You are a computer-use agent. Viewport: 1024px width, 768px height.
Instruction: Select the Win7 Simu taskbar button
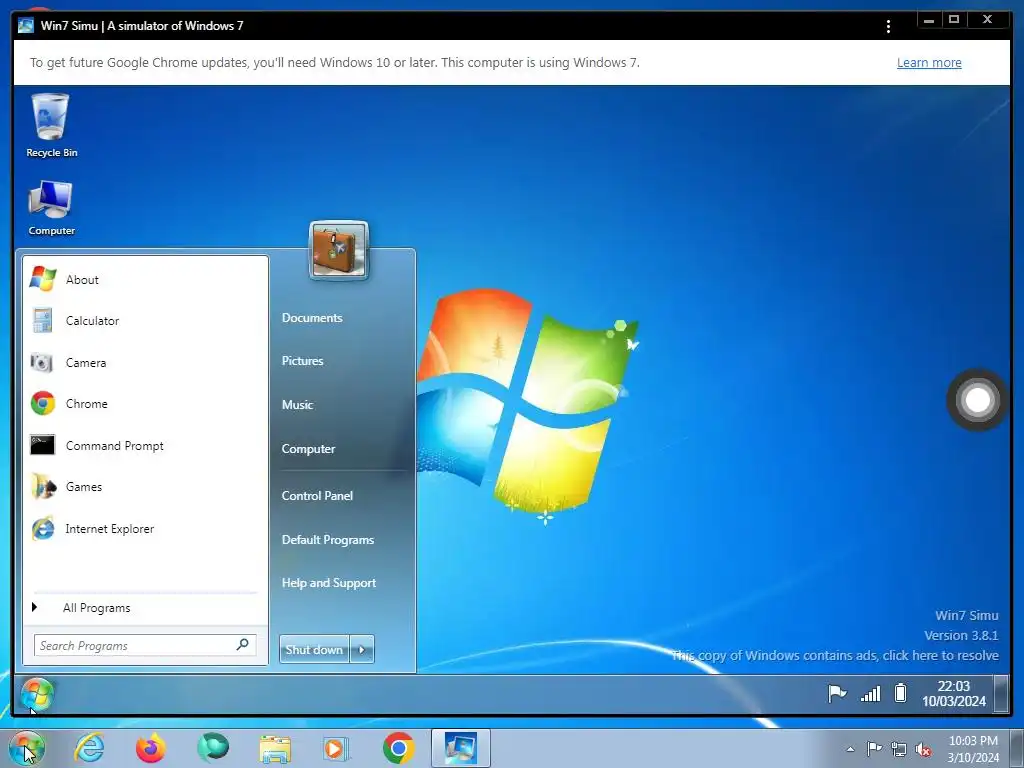pos(460,748)
